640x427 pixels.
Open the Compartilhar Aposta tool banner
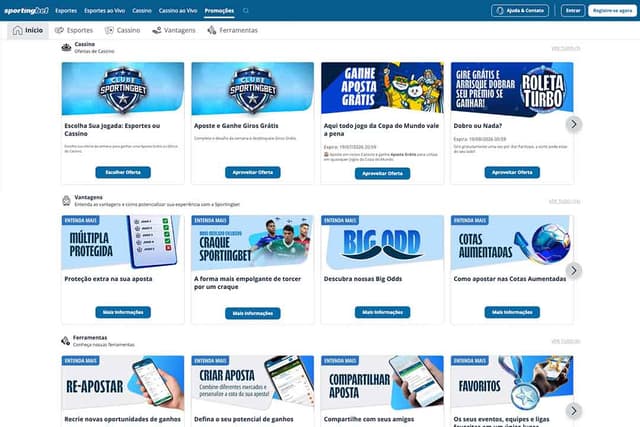pos(382,383)
